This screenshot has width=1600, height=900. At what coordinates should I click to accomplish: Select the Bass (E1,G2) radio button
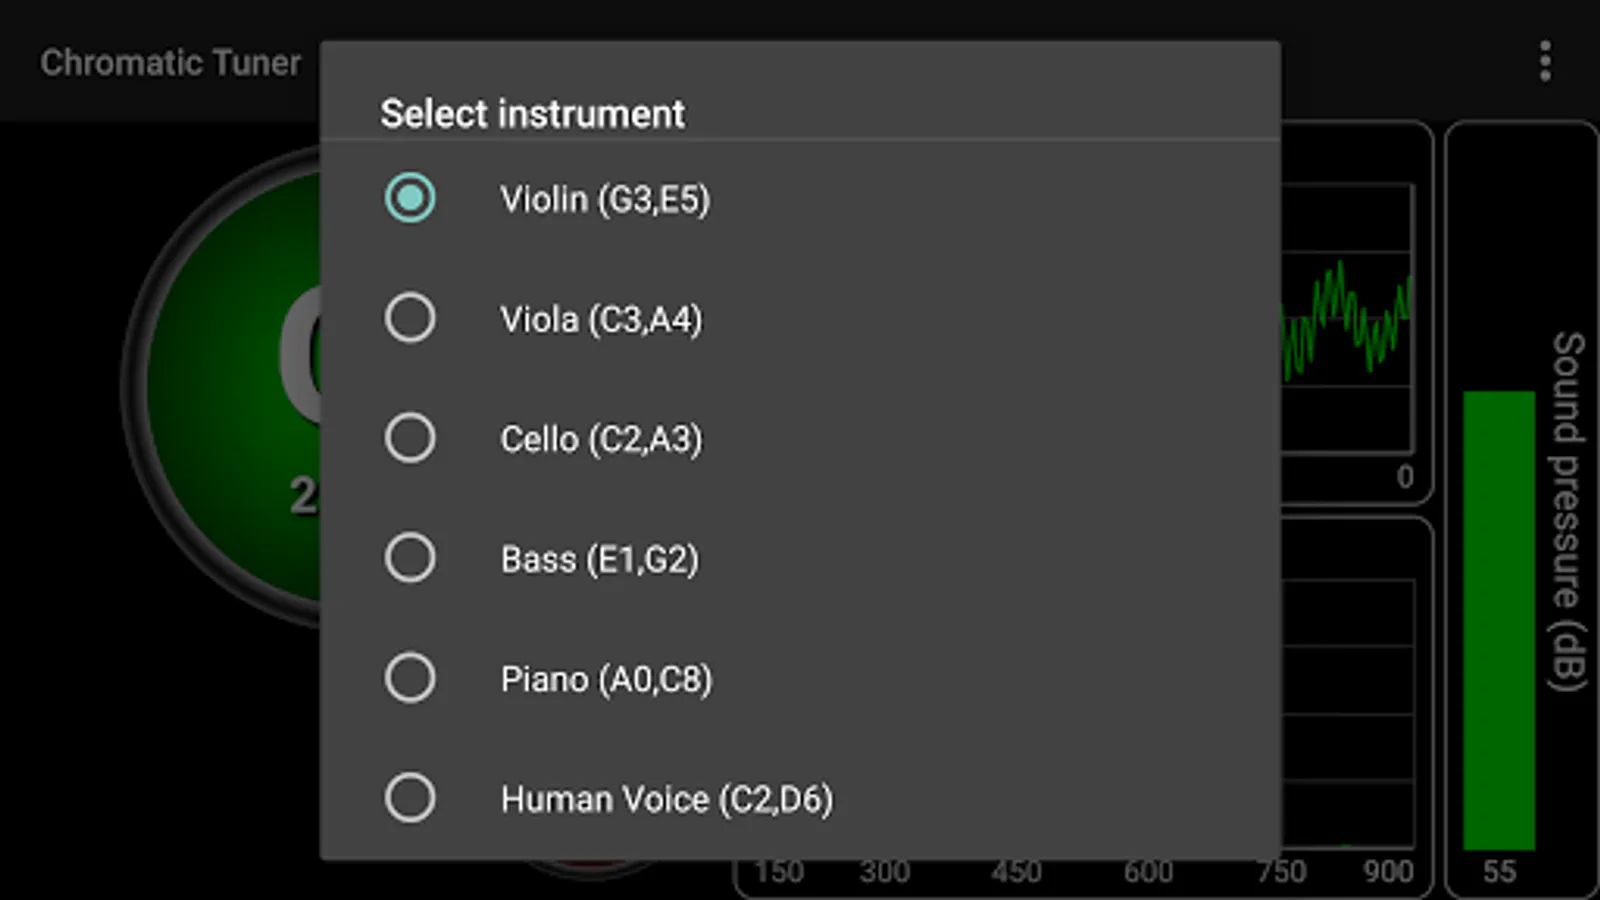(410, 558)
